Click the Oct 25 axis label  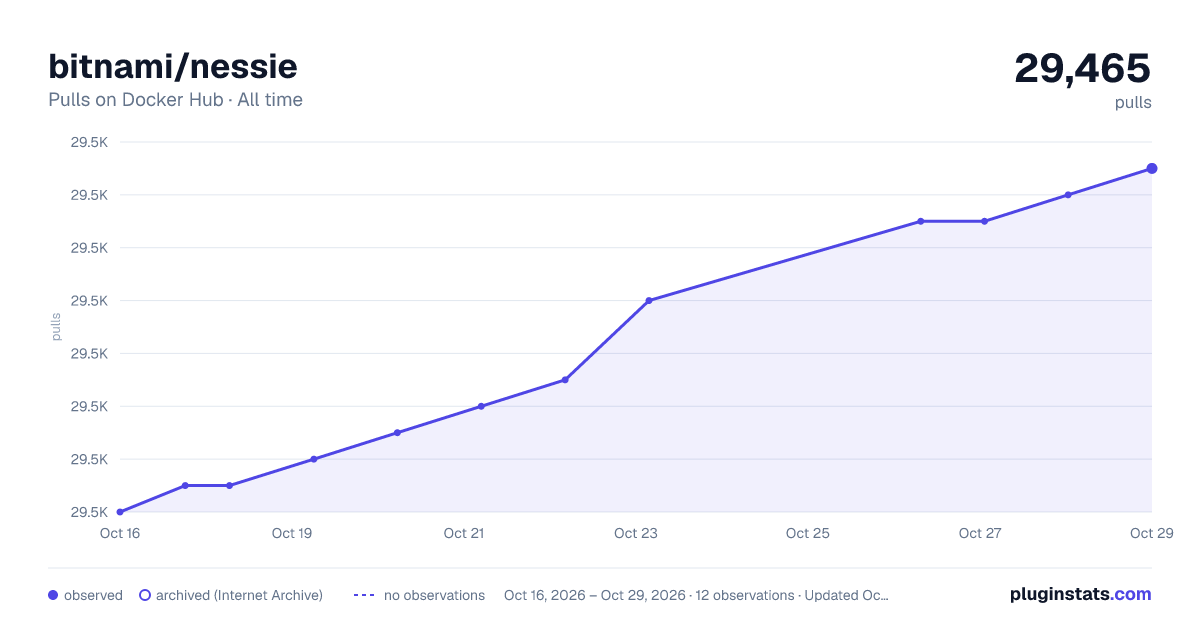pyautogui.click(x=808, y=533)
